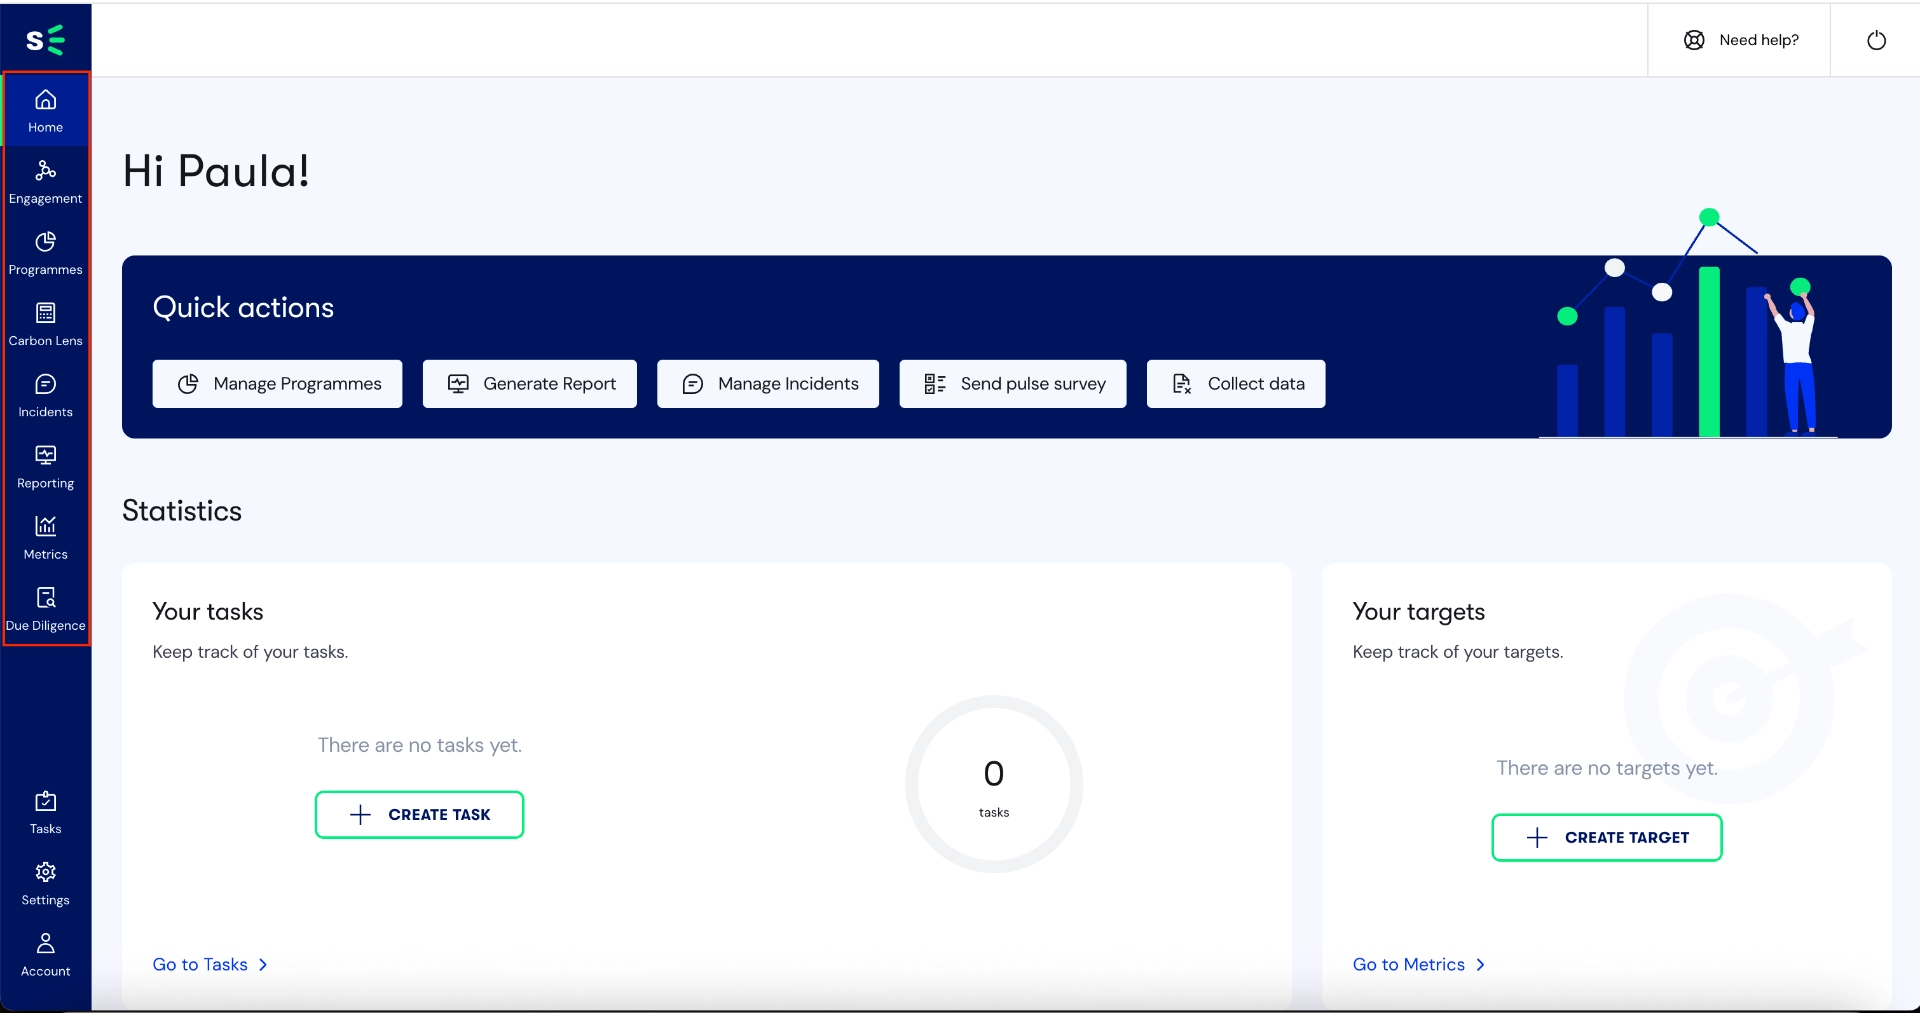Click the Collect data quick action
The image size is (1920, 1013).
[1236, 384]
